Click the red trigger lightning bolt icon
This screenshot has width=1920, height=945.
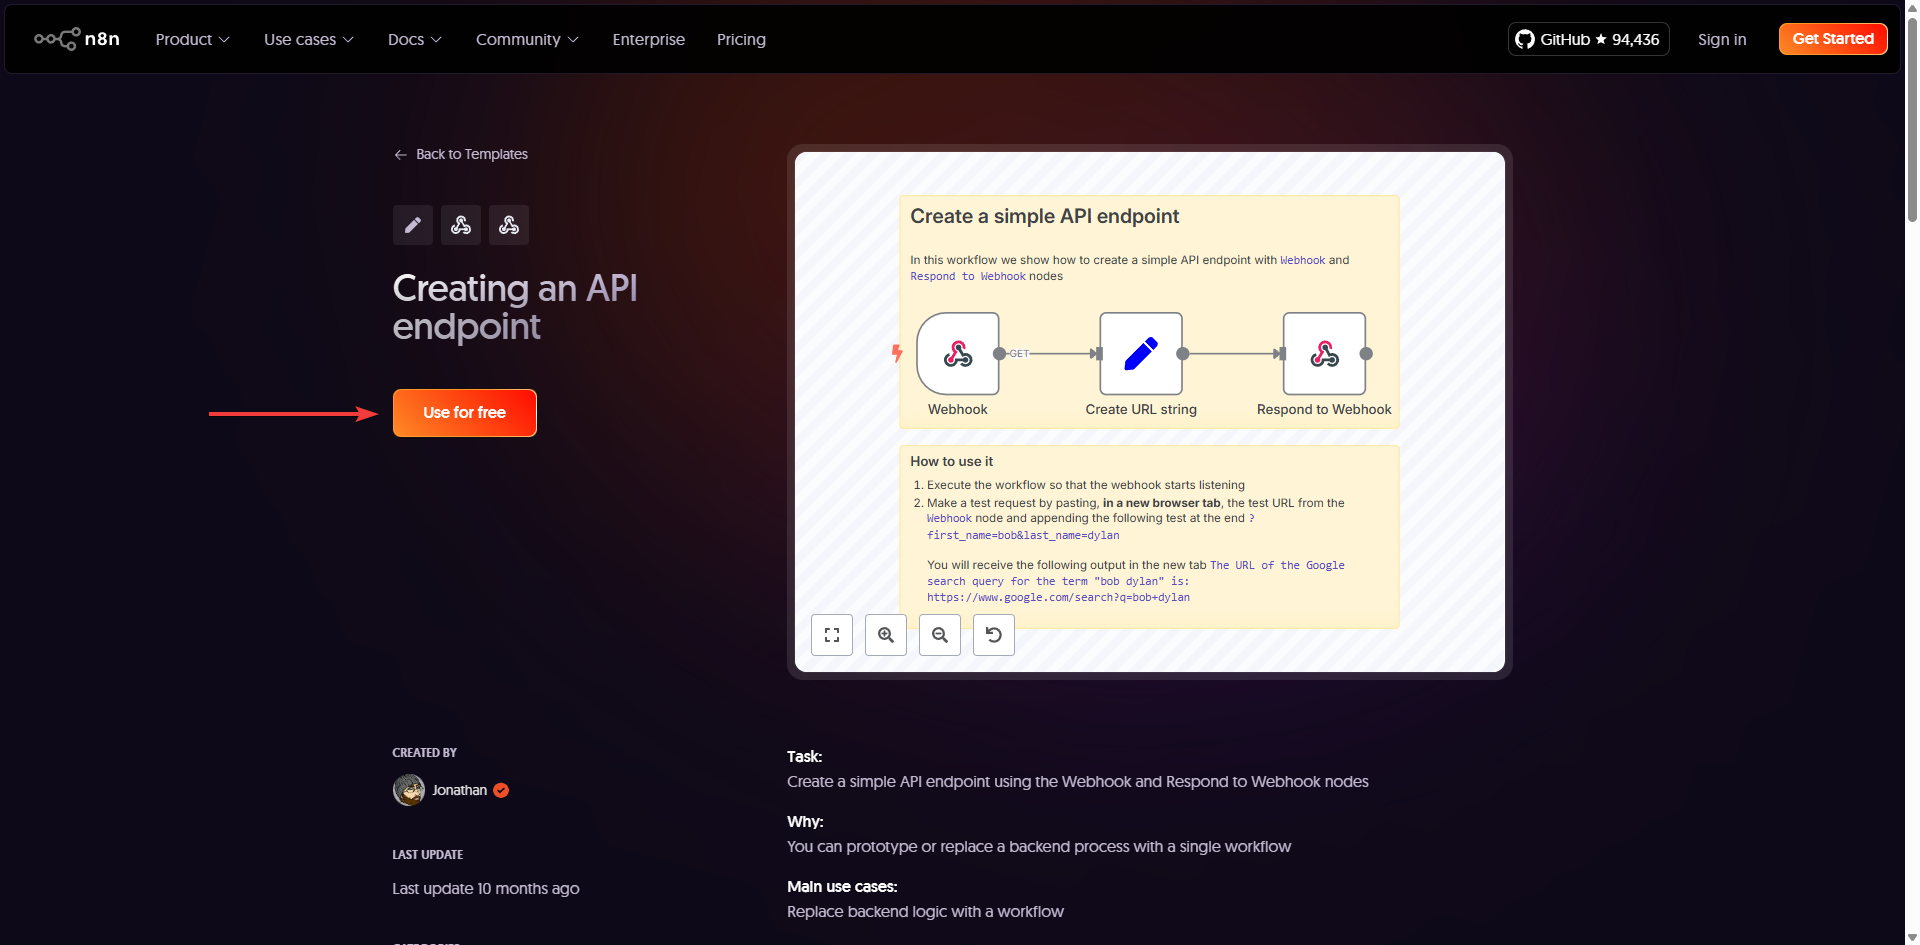[x=897, y=353]
